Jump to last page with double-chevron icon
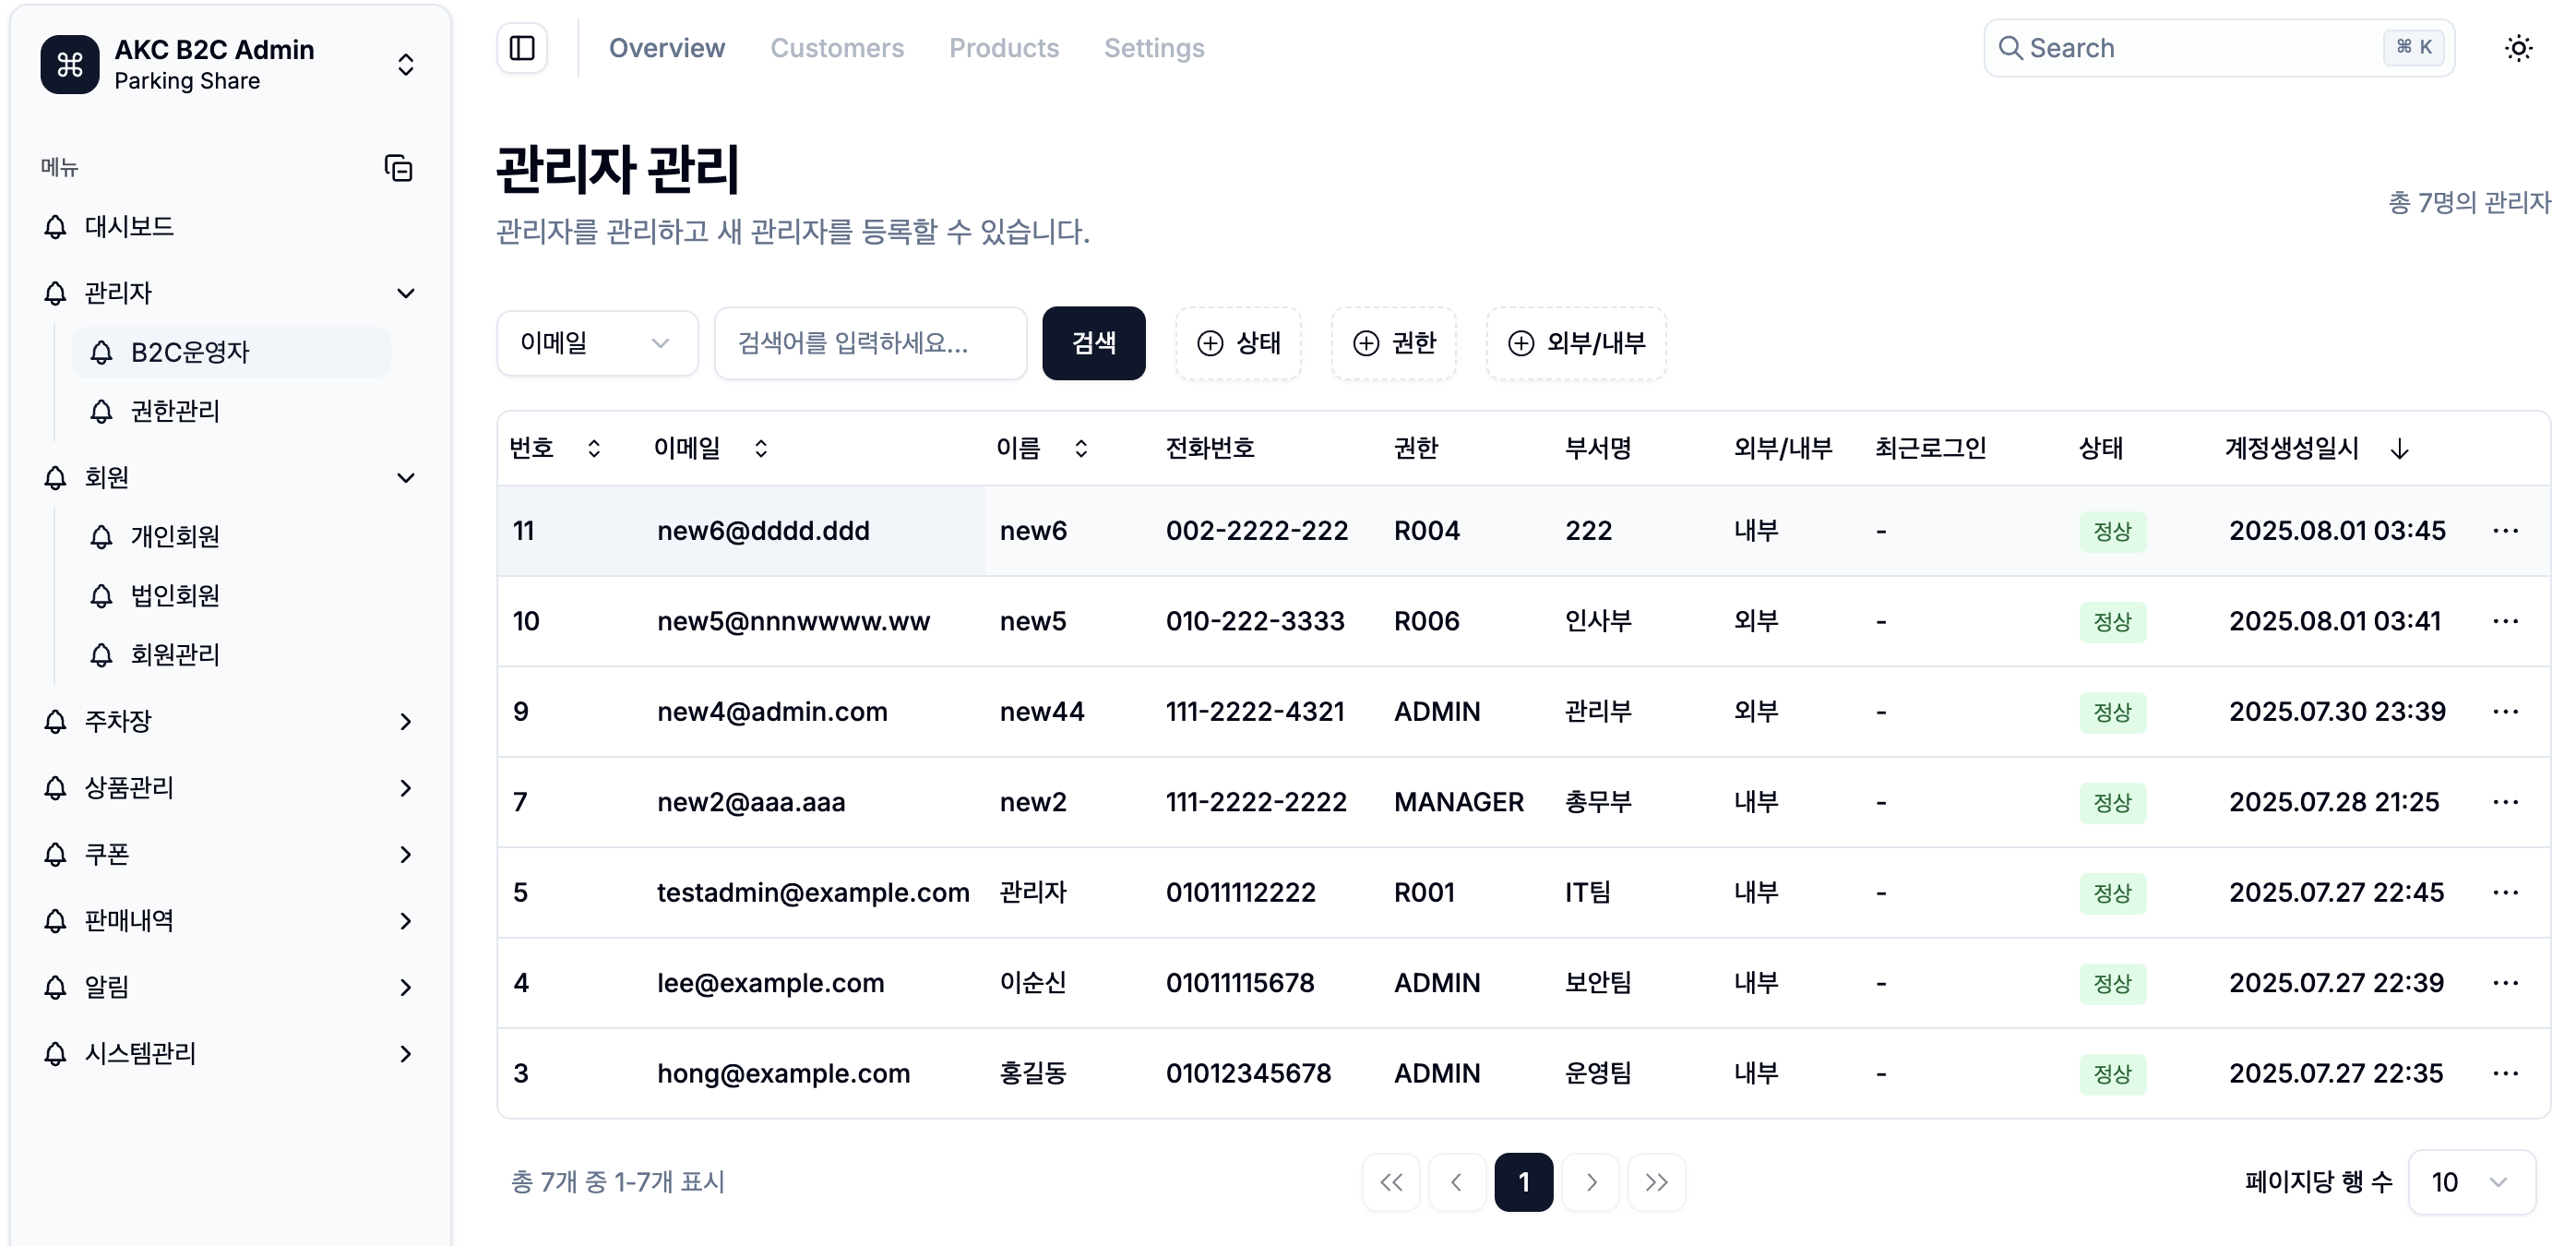This screenshot has width=2576, height=1246. pos(1657,1182)
